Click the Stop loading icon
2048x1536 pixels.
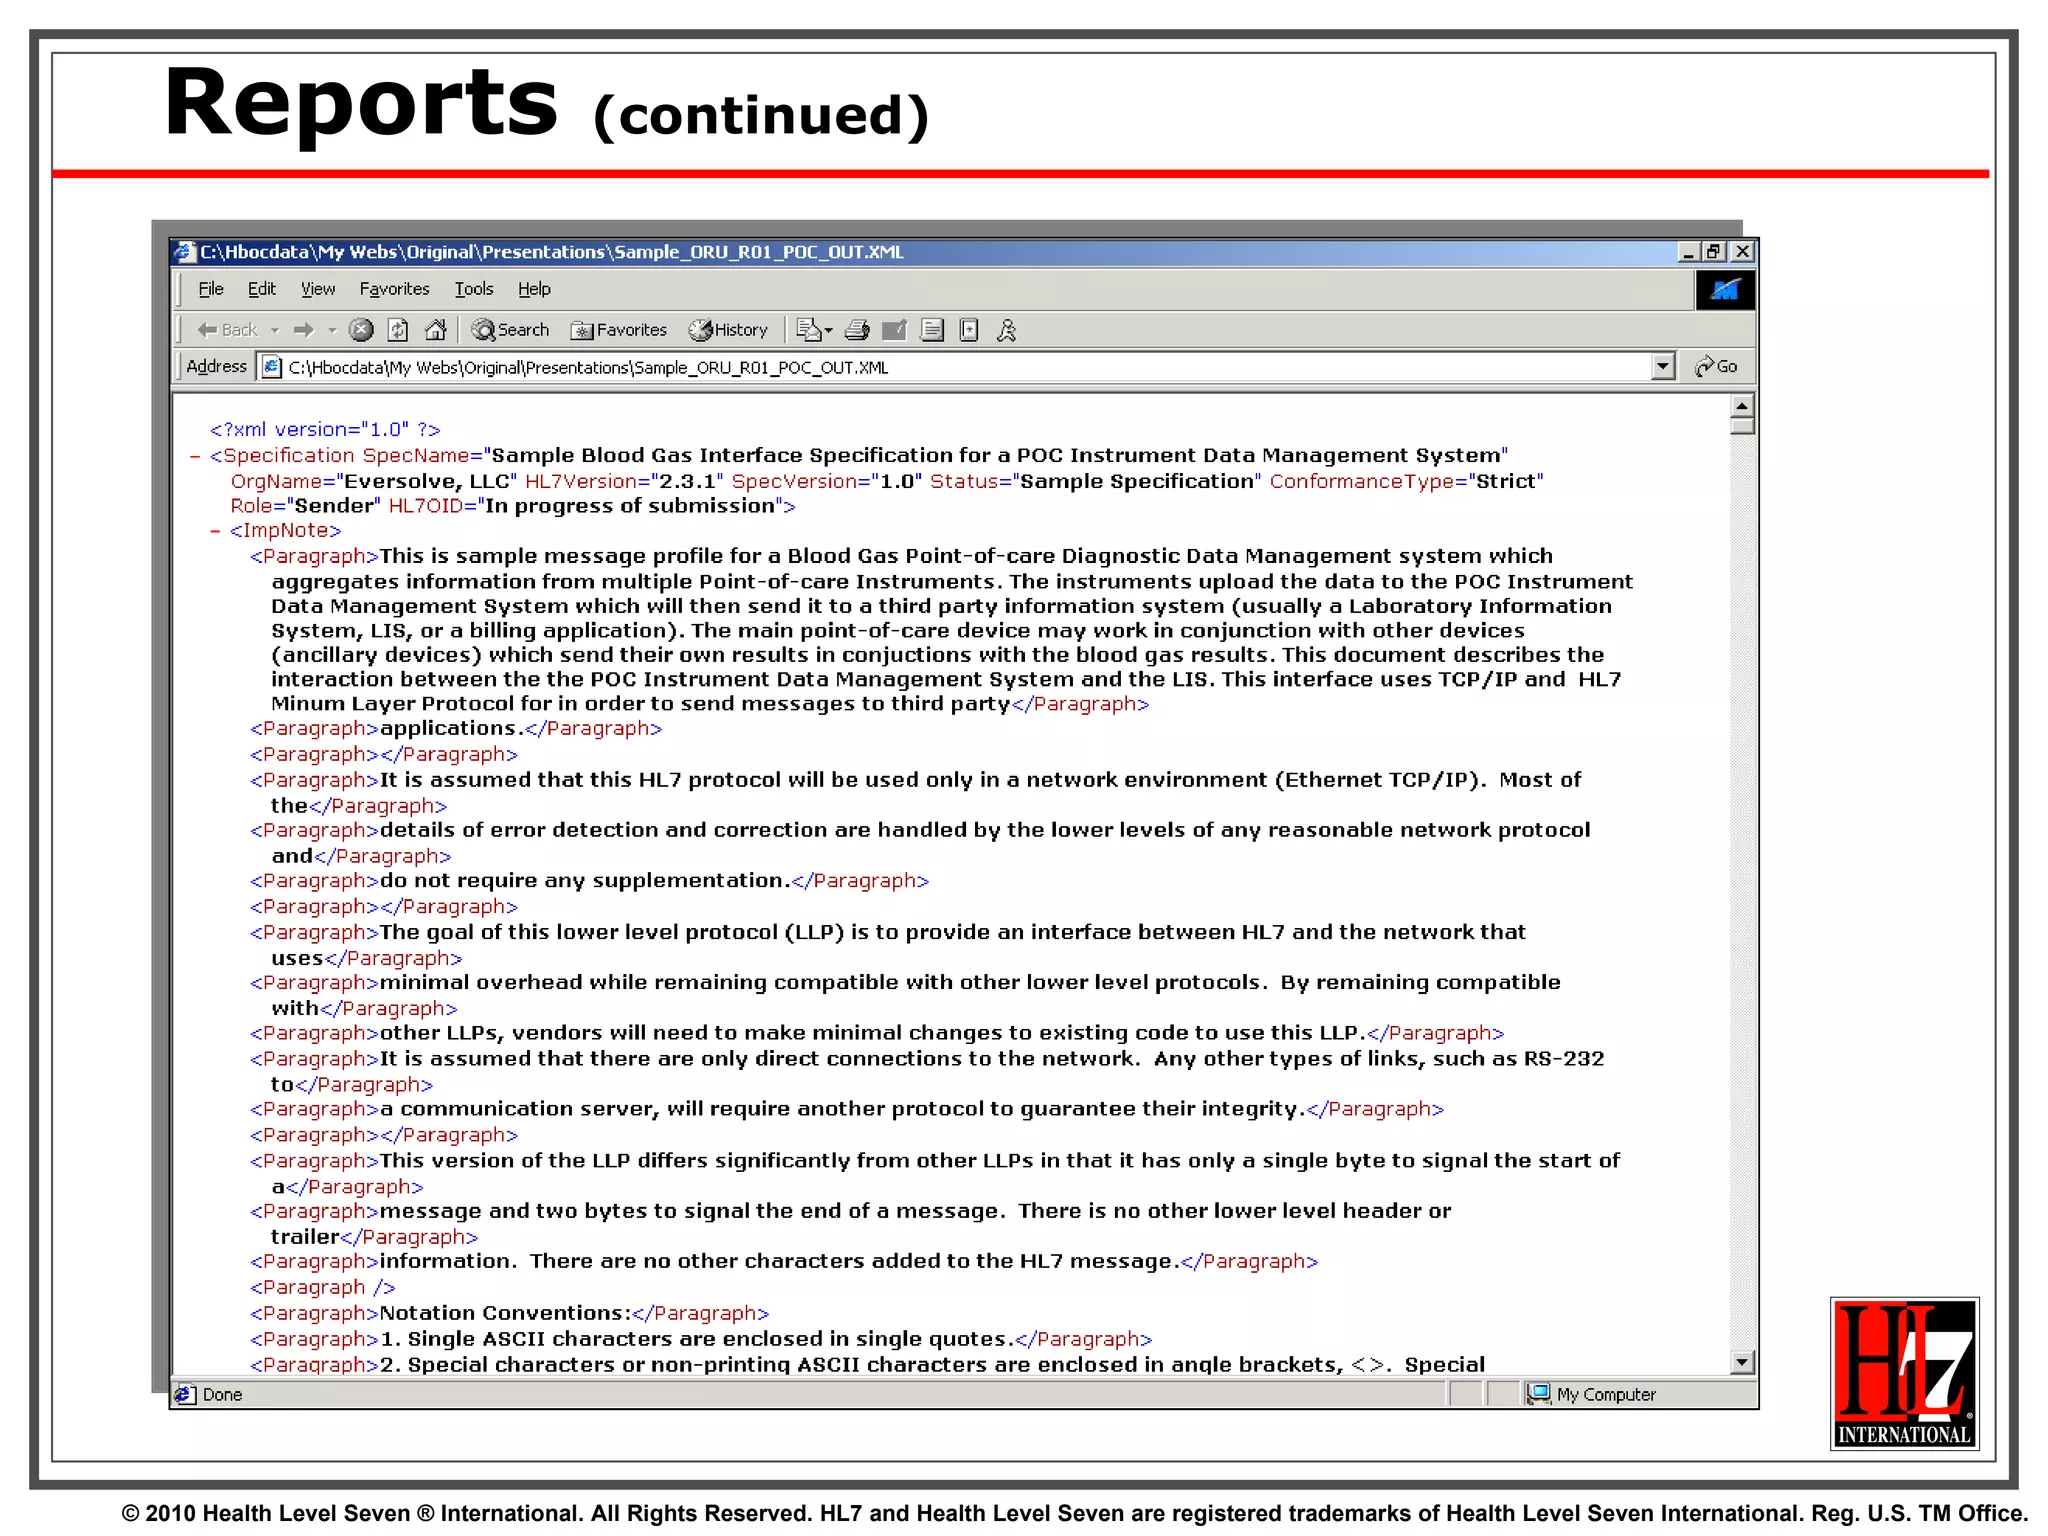pyautogui.click(x=361, y=329)
